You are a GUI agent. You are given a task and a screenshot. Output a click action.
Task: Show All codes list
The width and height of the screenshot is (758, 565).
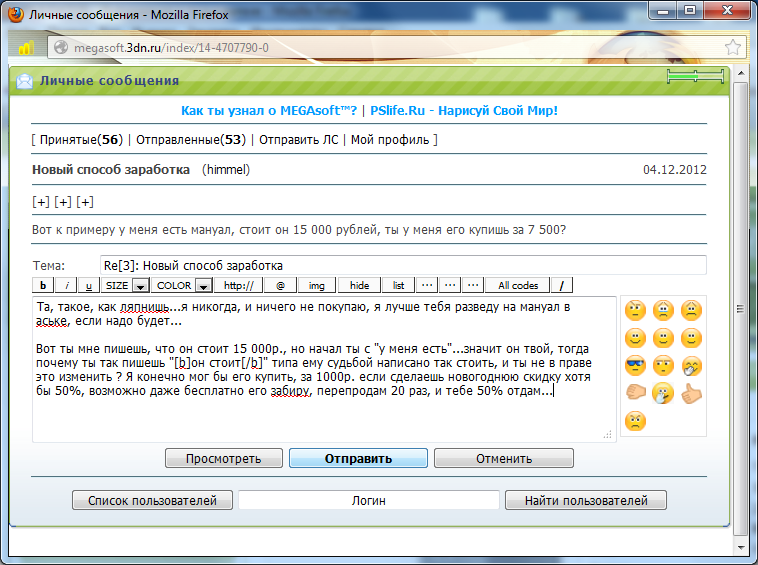point(518,285)
